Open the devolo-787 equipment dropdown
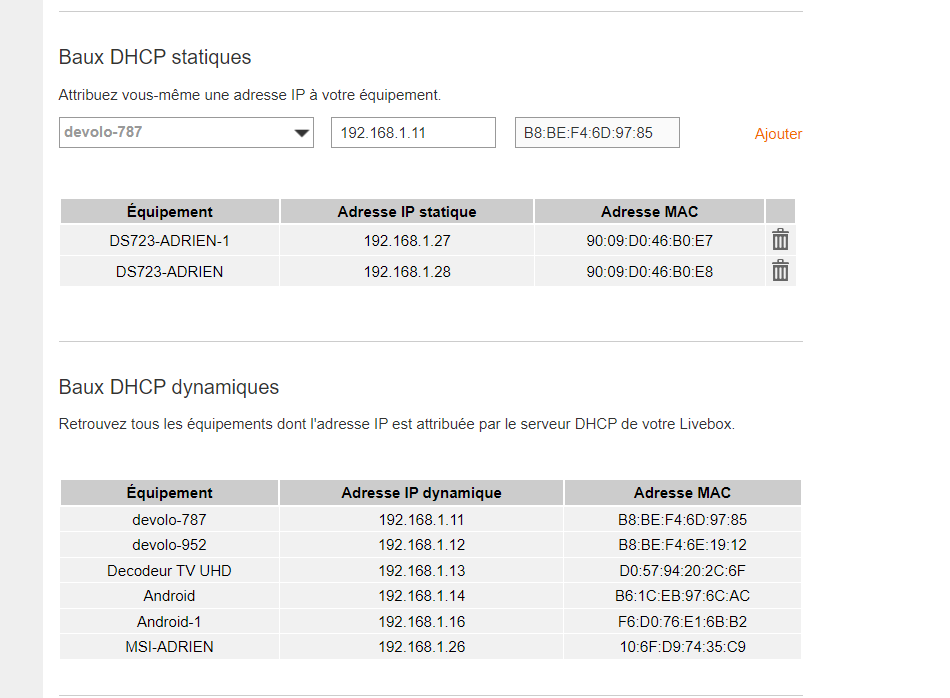 pyautogui.click(x=186, y=132)
